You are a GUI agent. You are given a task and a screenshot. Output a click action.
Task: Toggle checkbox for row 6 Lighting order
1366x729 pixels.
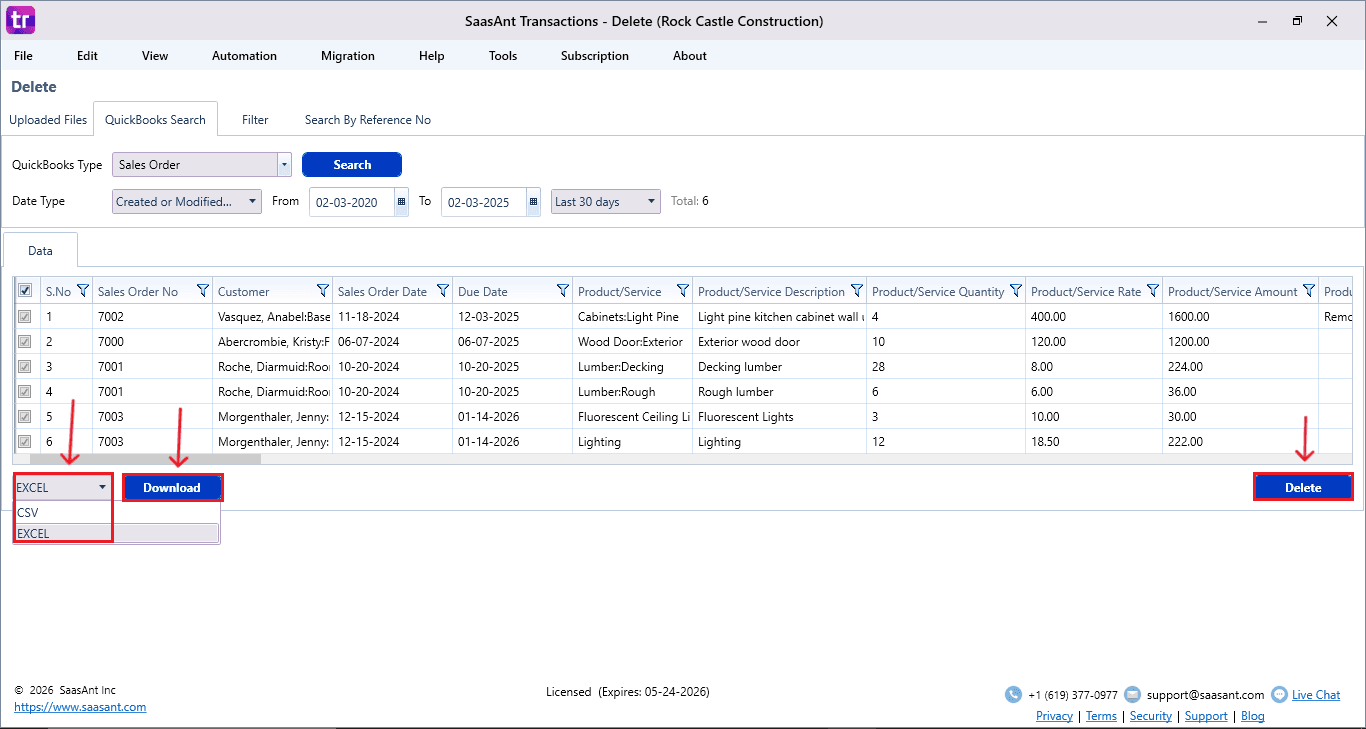(25, 442)
